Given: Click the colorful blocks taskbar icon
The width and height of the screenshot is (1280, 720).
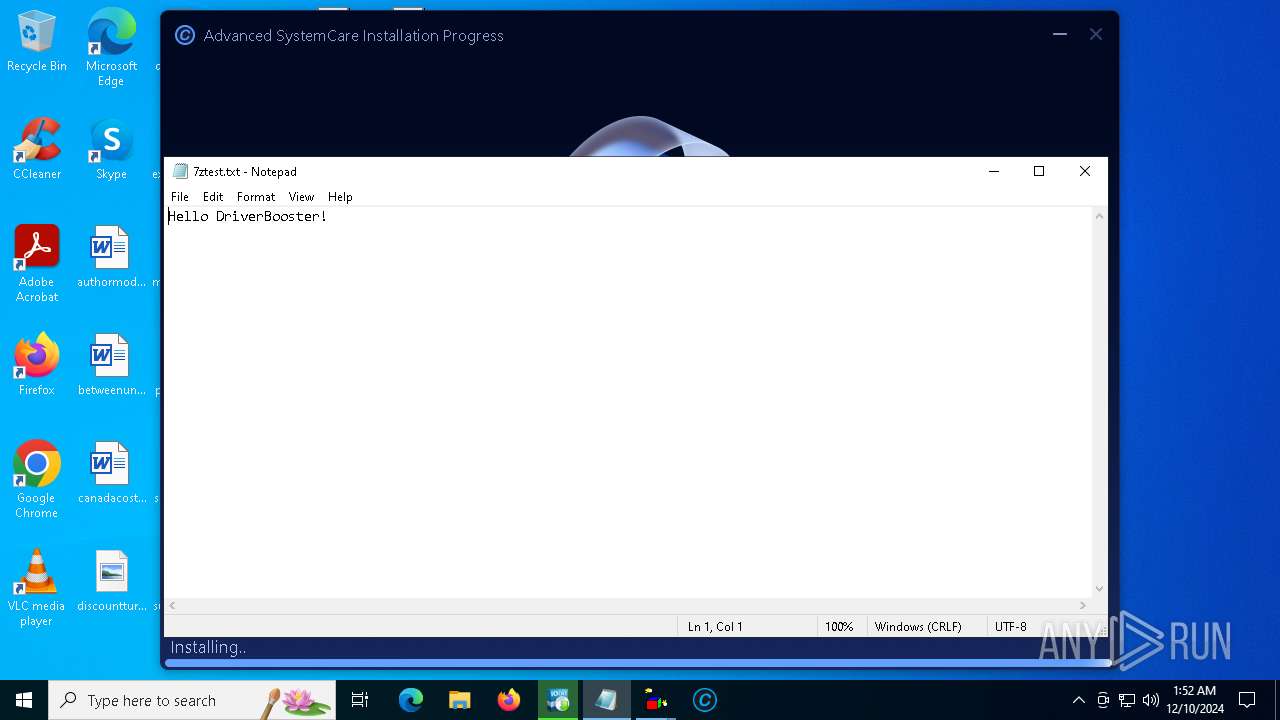Looking at the screenshot, I should click(656, 700).
